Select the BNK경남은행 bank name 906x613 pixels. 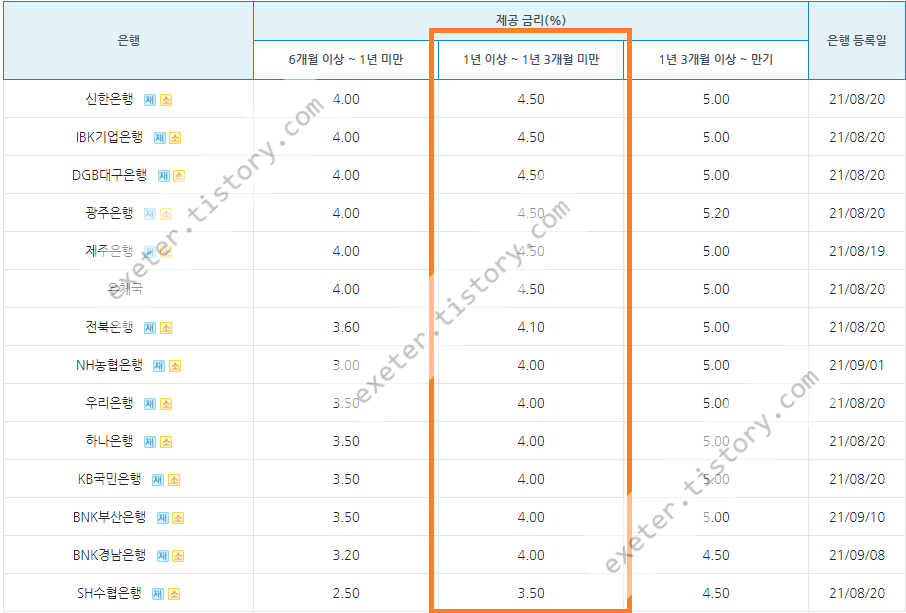coord(109,555)
